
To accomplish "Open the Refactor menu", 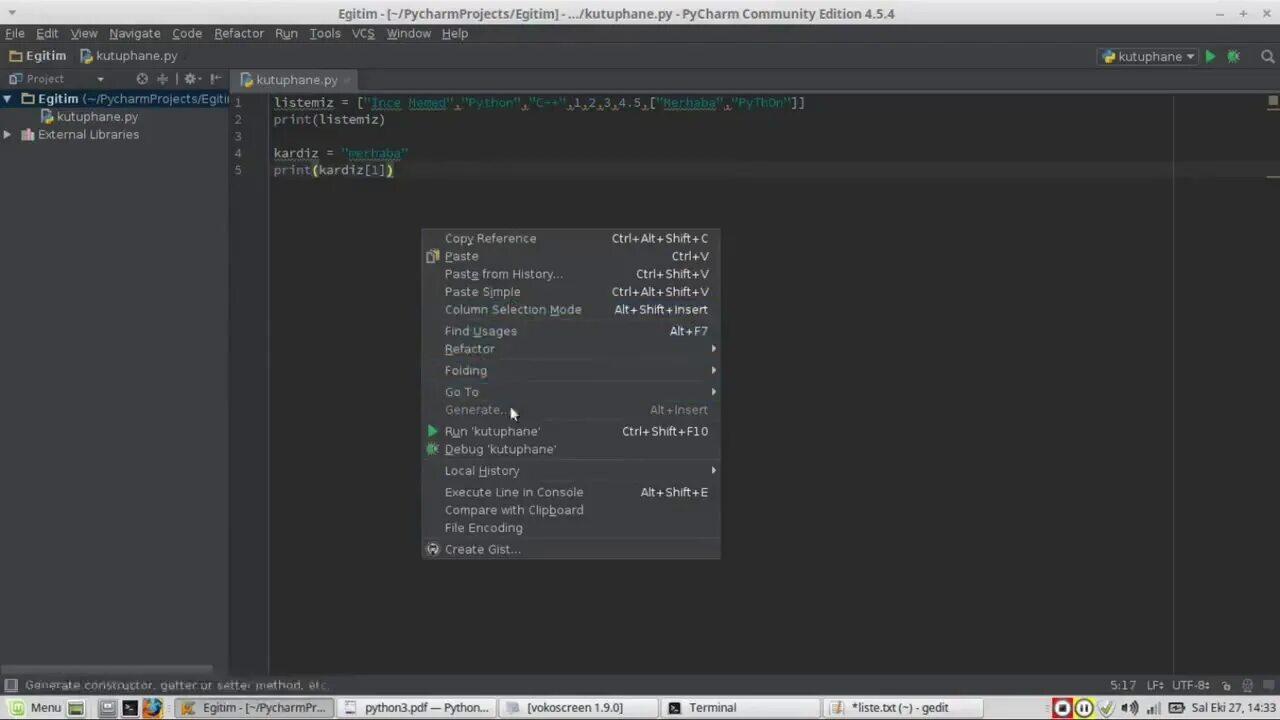I will tap(239, 33).
